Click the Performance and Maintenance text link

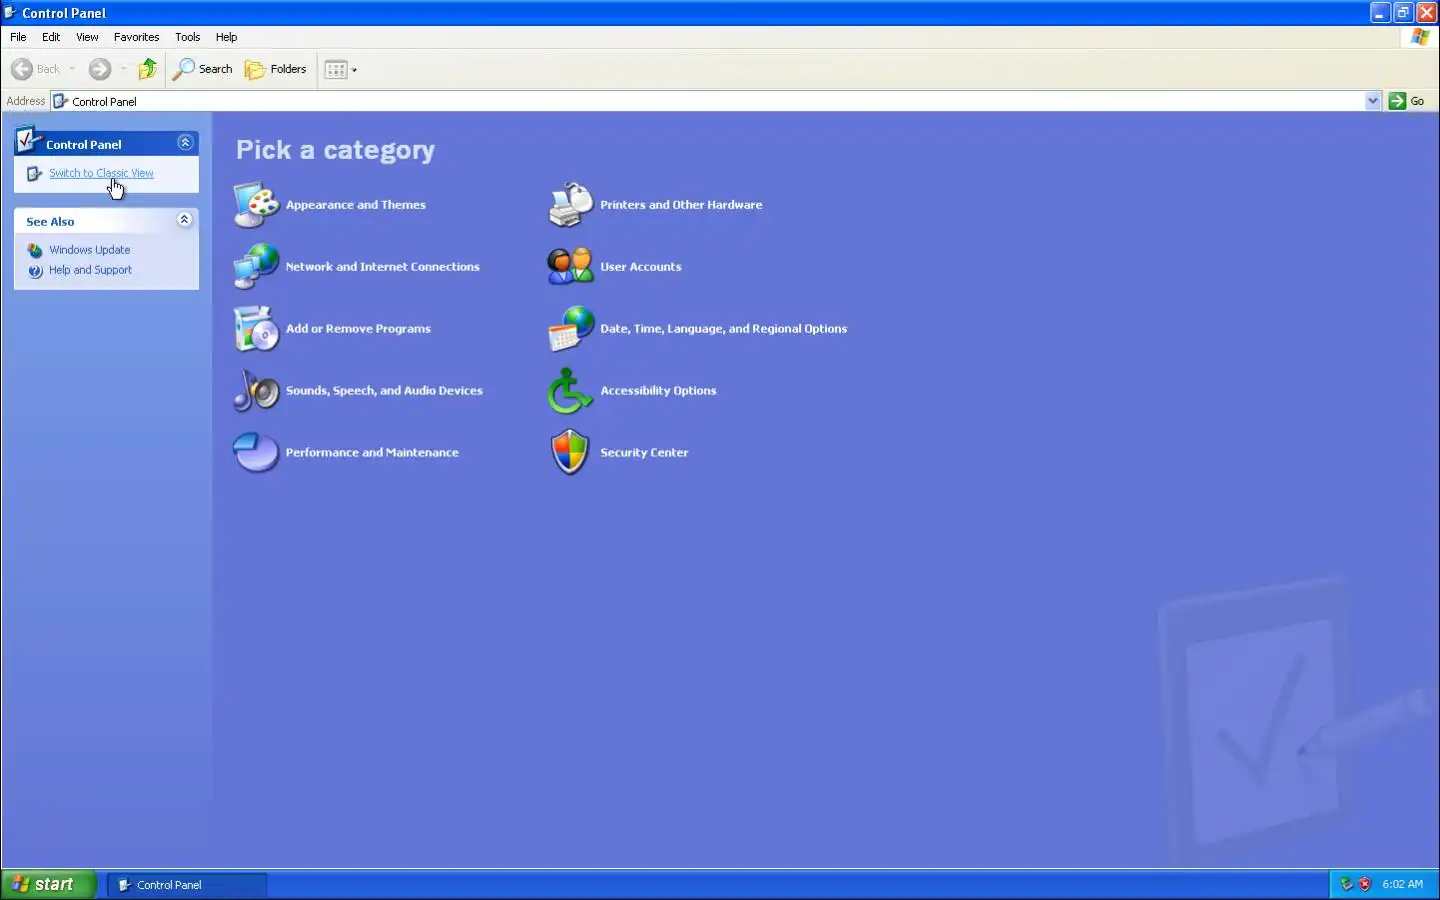[372, 453]
